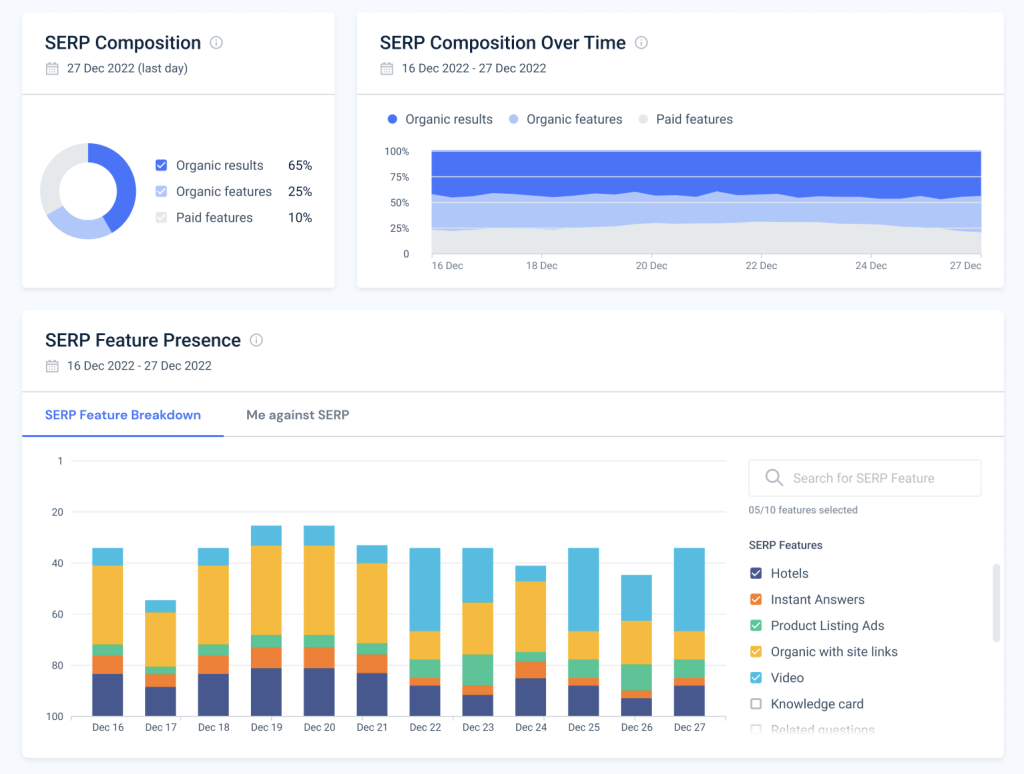Click the Organic results legend dot

point(392,119)
